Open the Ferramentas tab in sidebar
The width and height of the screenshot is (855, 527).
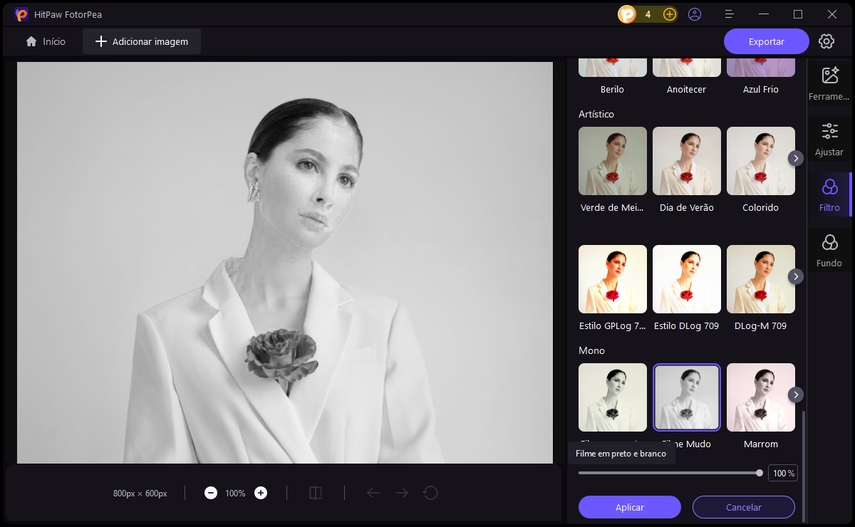(829, 82)
